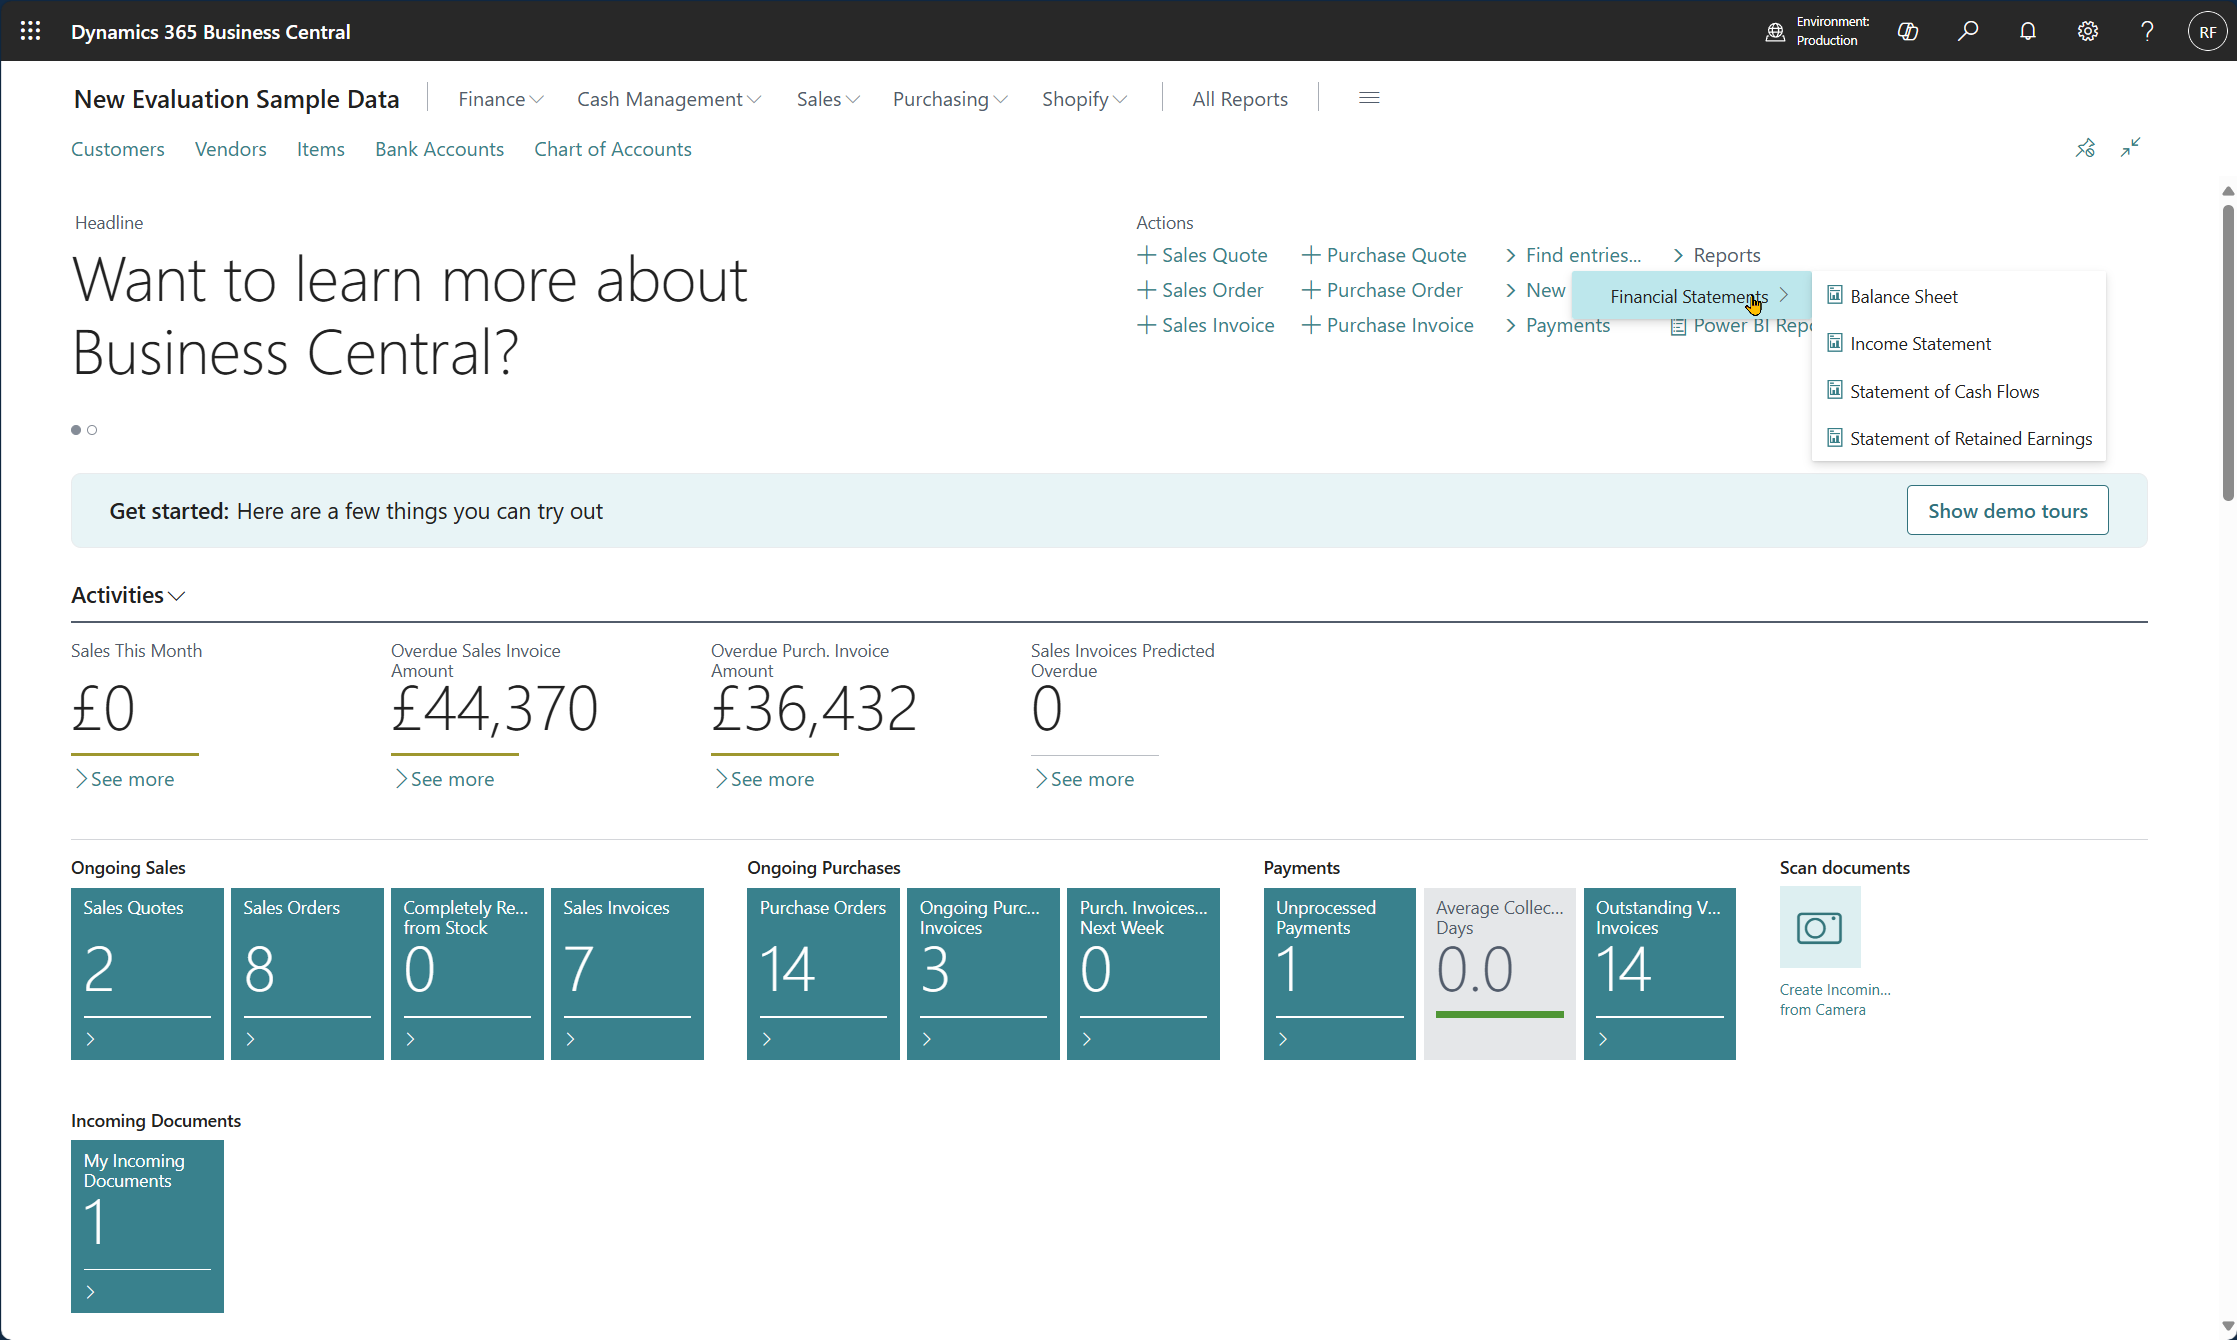
Task: Select Balance Sheet from submenu
Action: [x=1959, y=296]
